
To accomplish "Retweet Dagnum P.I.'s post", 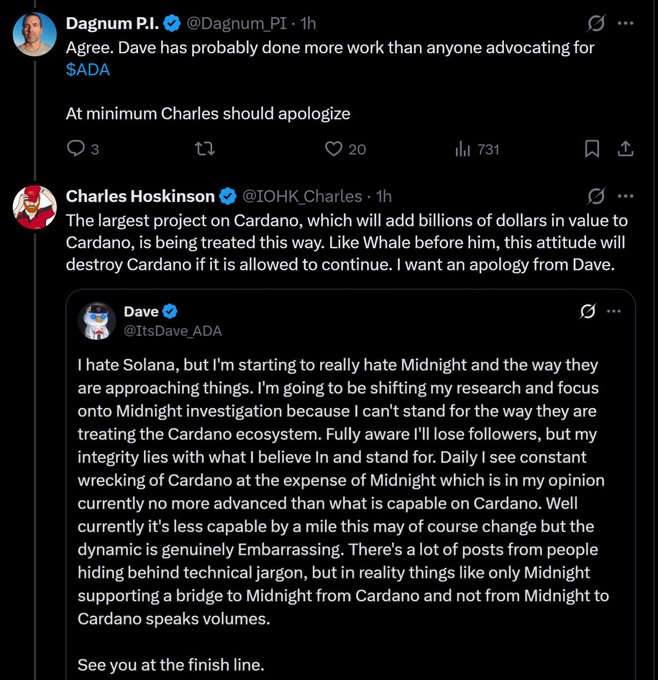I will 204,149.
